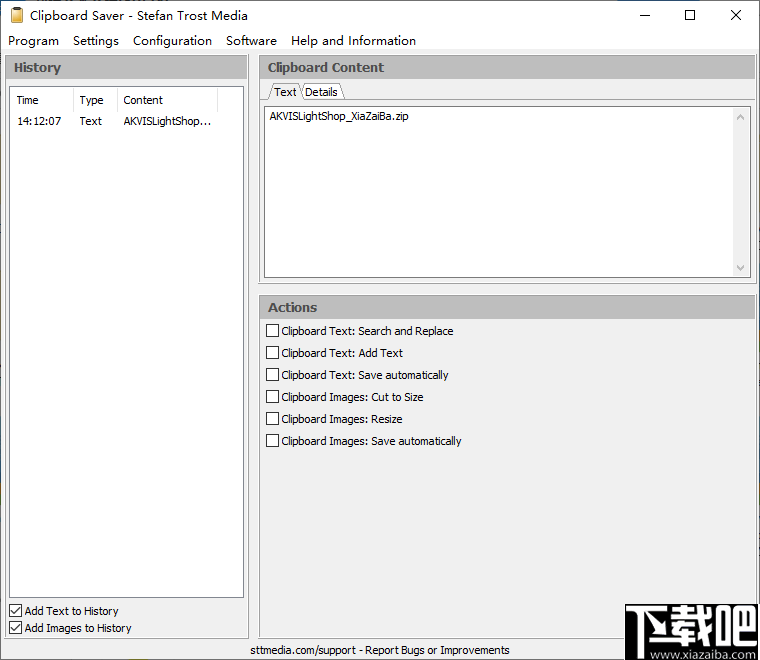Screen dimensions: 760x660
Task: Minimize the Clipboard Saver window
Action: coord(645,16)
